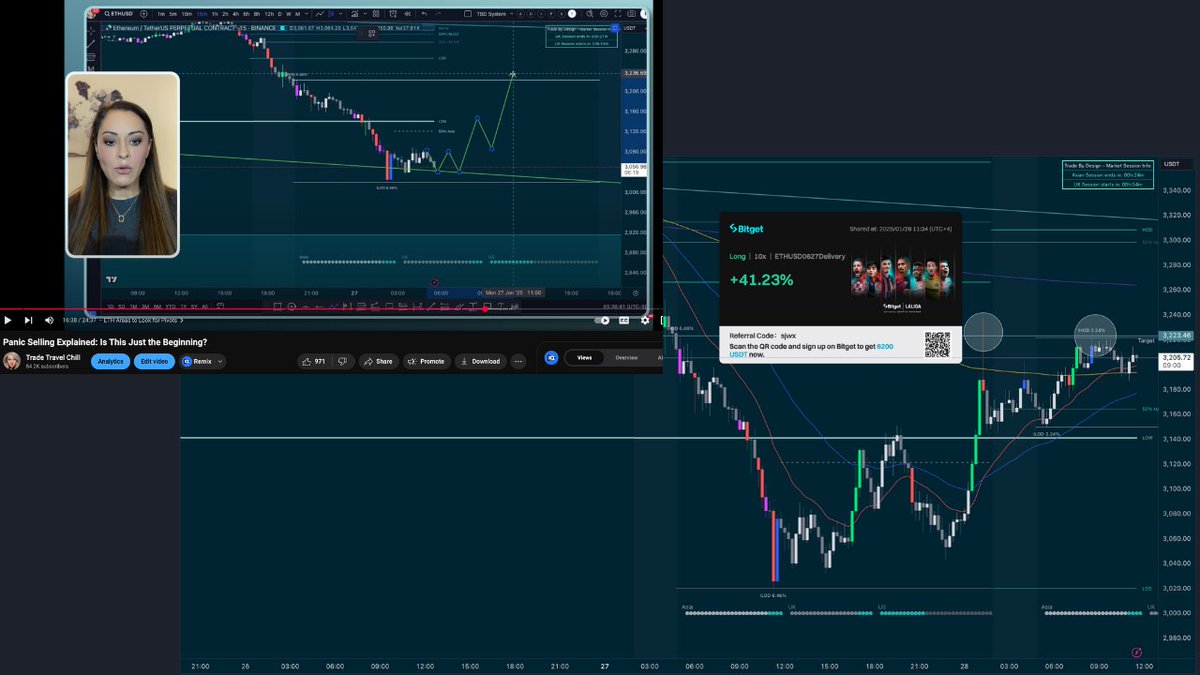Click the Target label on right chart
This screenshot has height=675, width=1200.
pyautogui.click(x=1146, y=341)
